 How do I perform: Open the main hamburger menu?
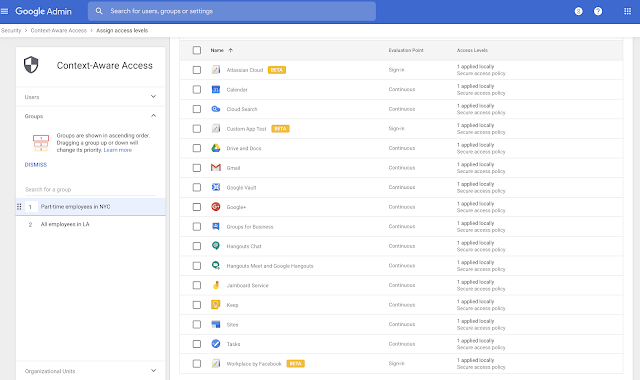pos(4,11)
